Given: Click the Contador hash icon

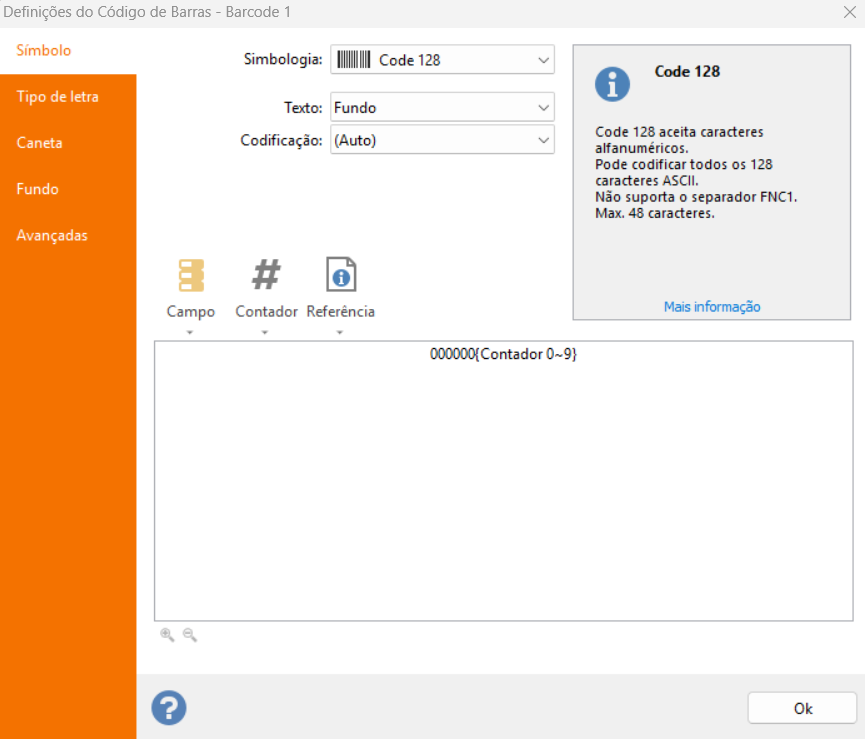Looking at the screenshot, I should click(x=266, y=274).
